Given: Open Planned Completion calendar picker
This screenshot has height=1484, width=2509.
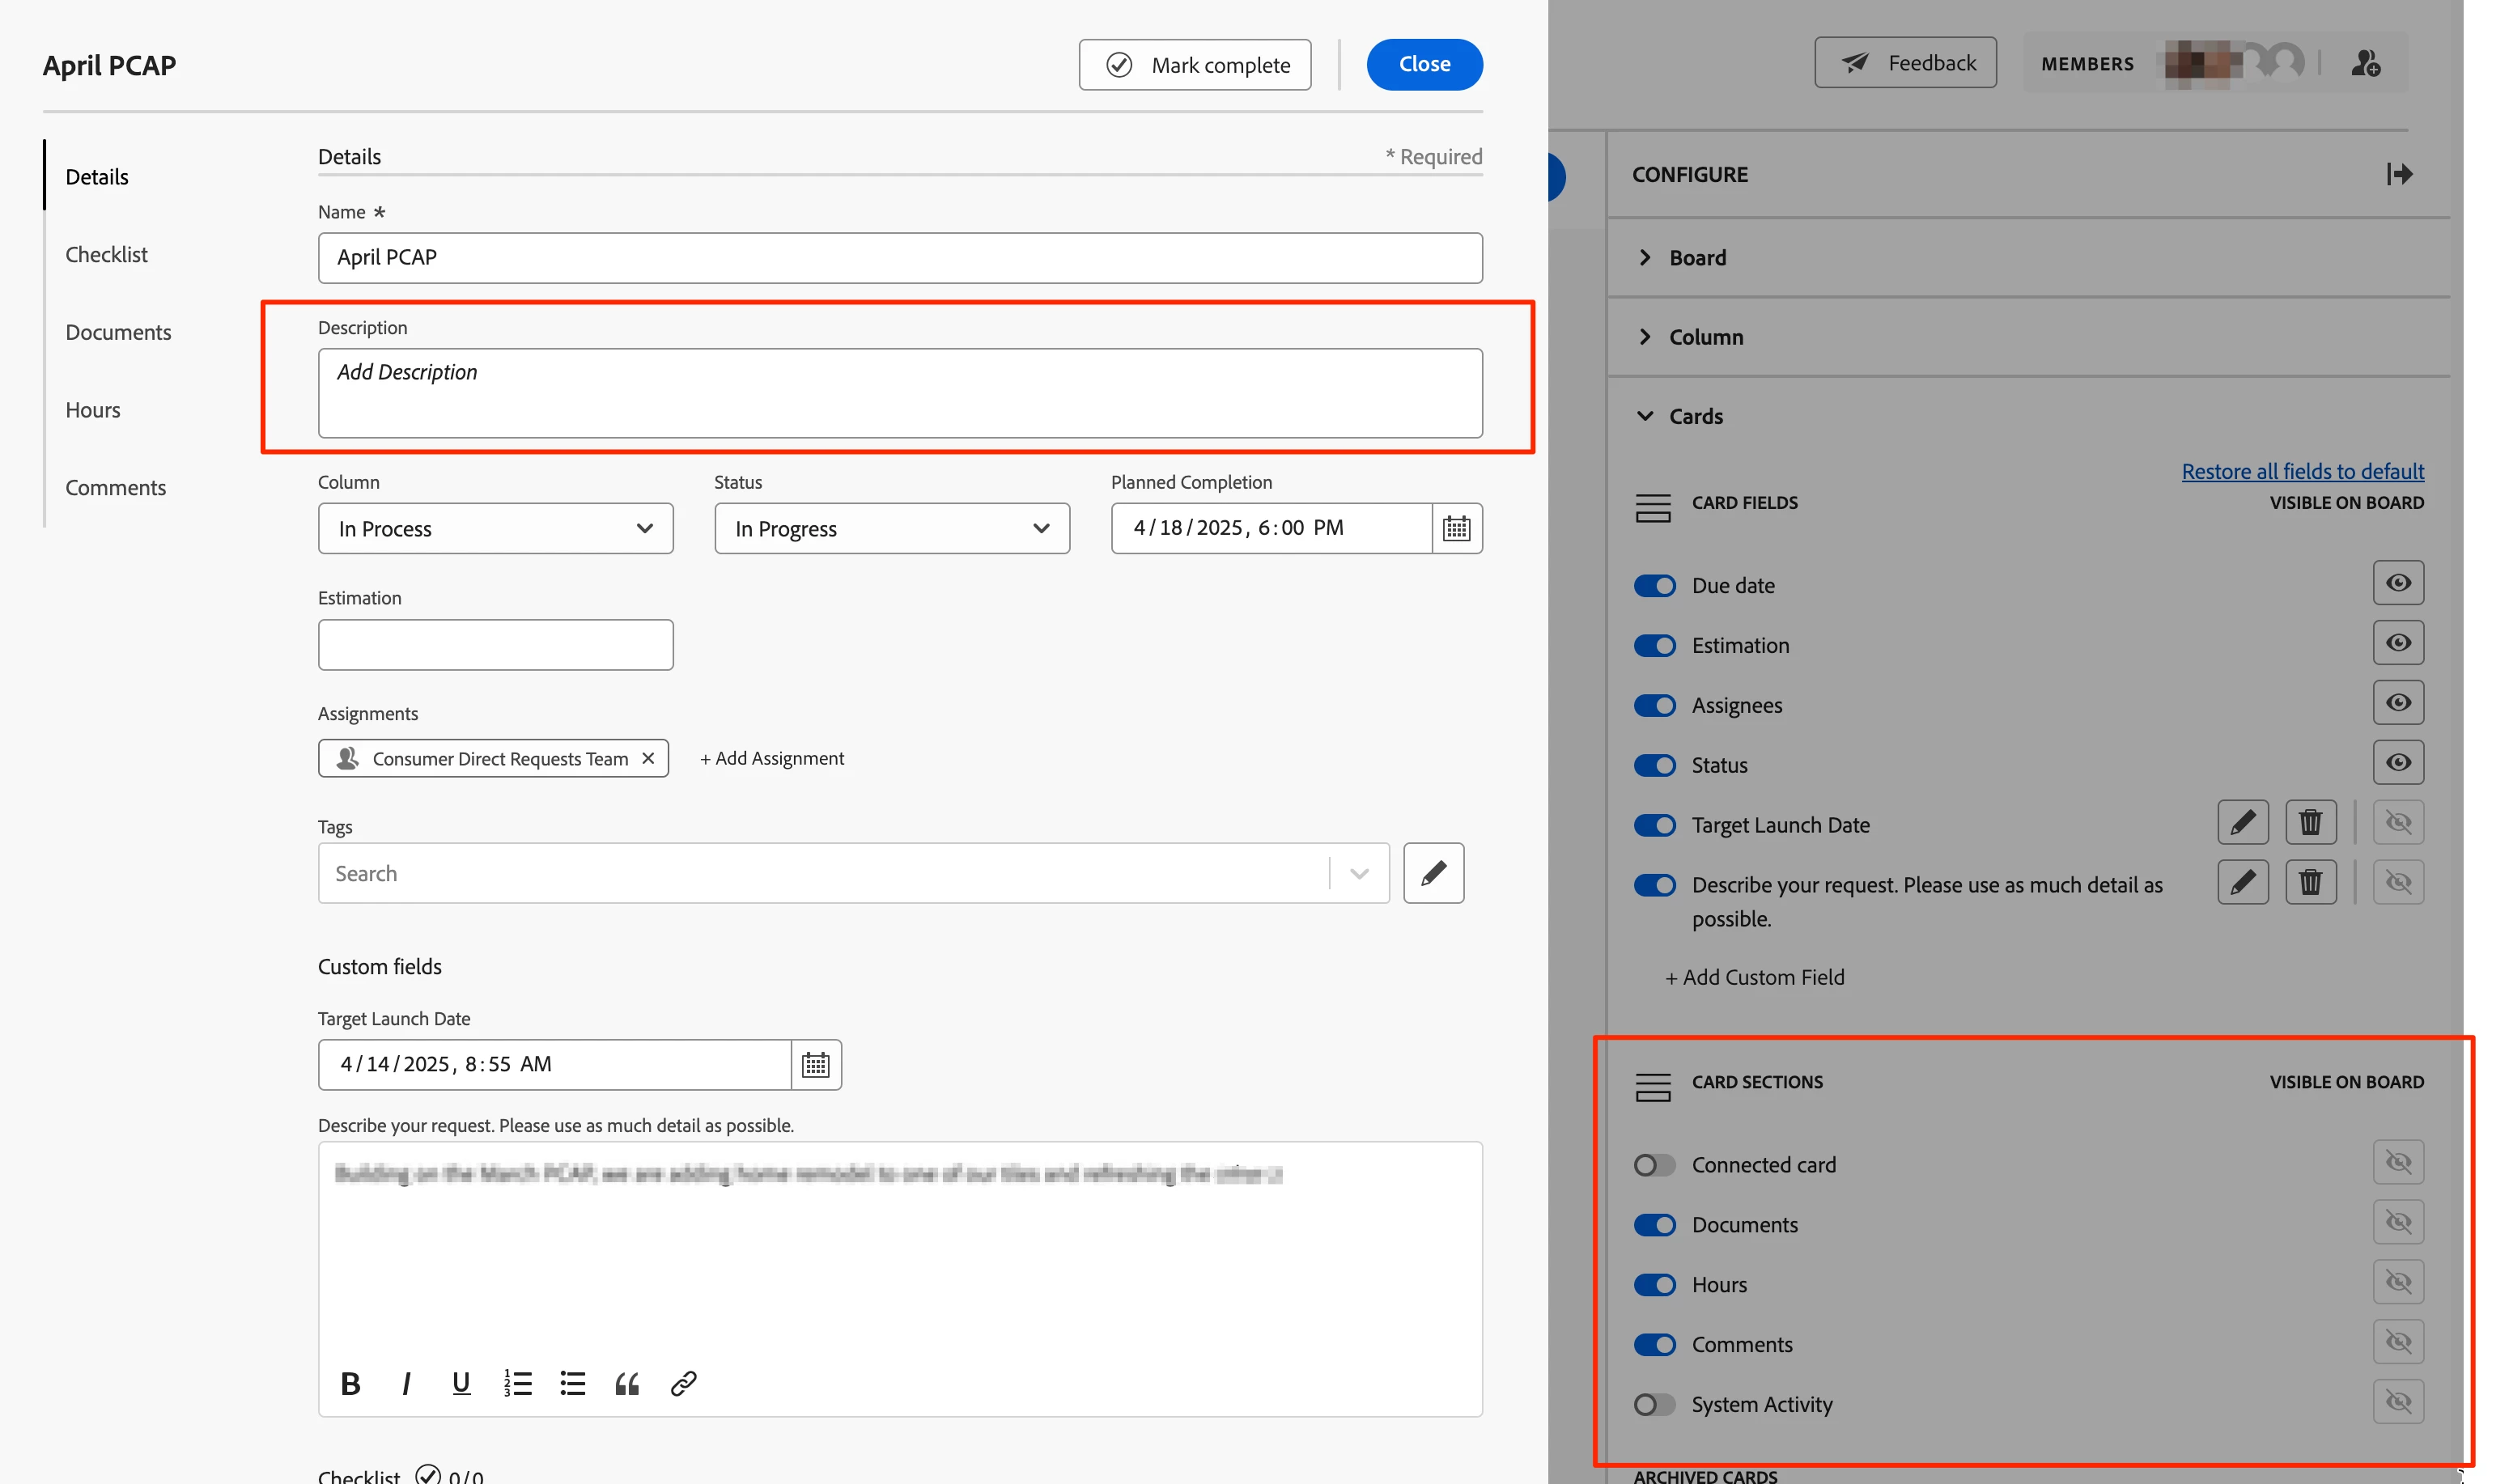Looking at the screenshot, I should [x=1456, y=528].
